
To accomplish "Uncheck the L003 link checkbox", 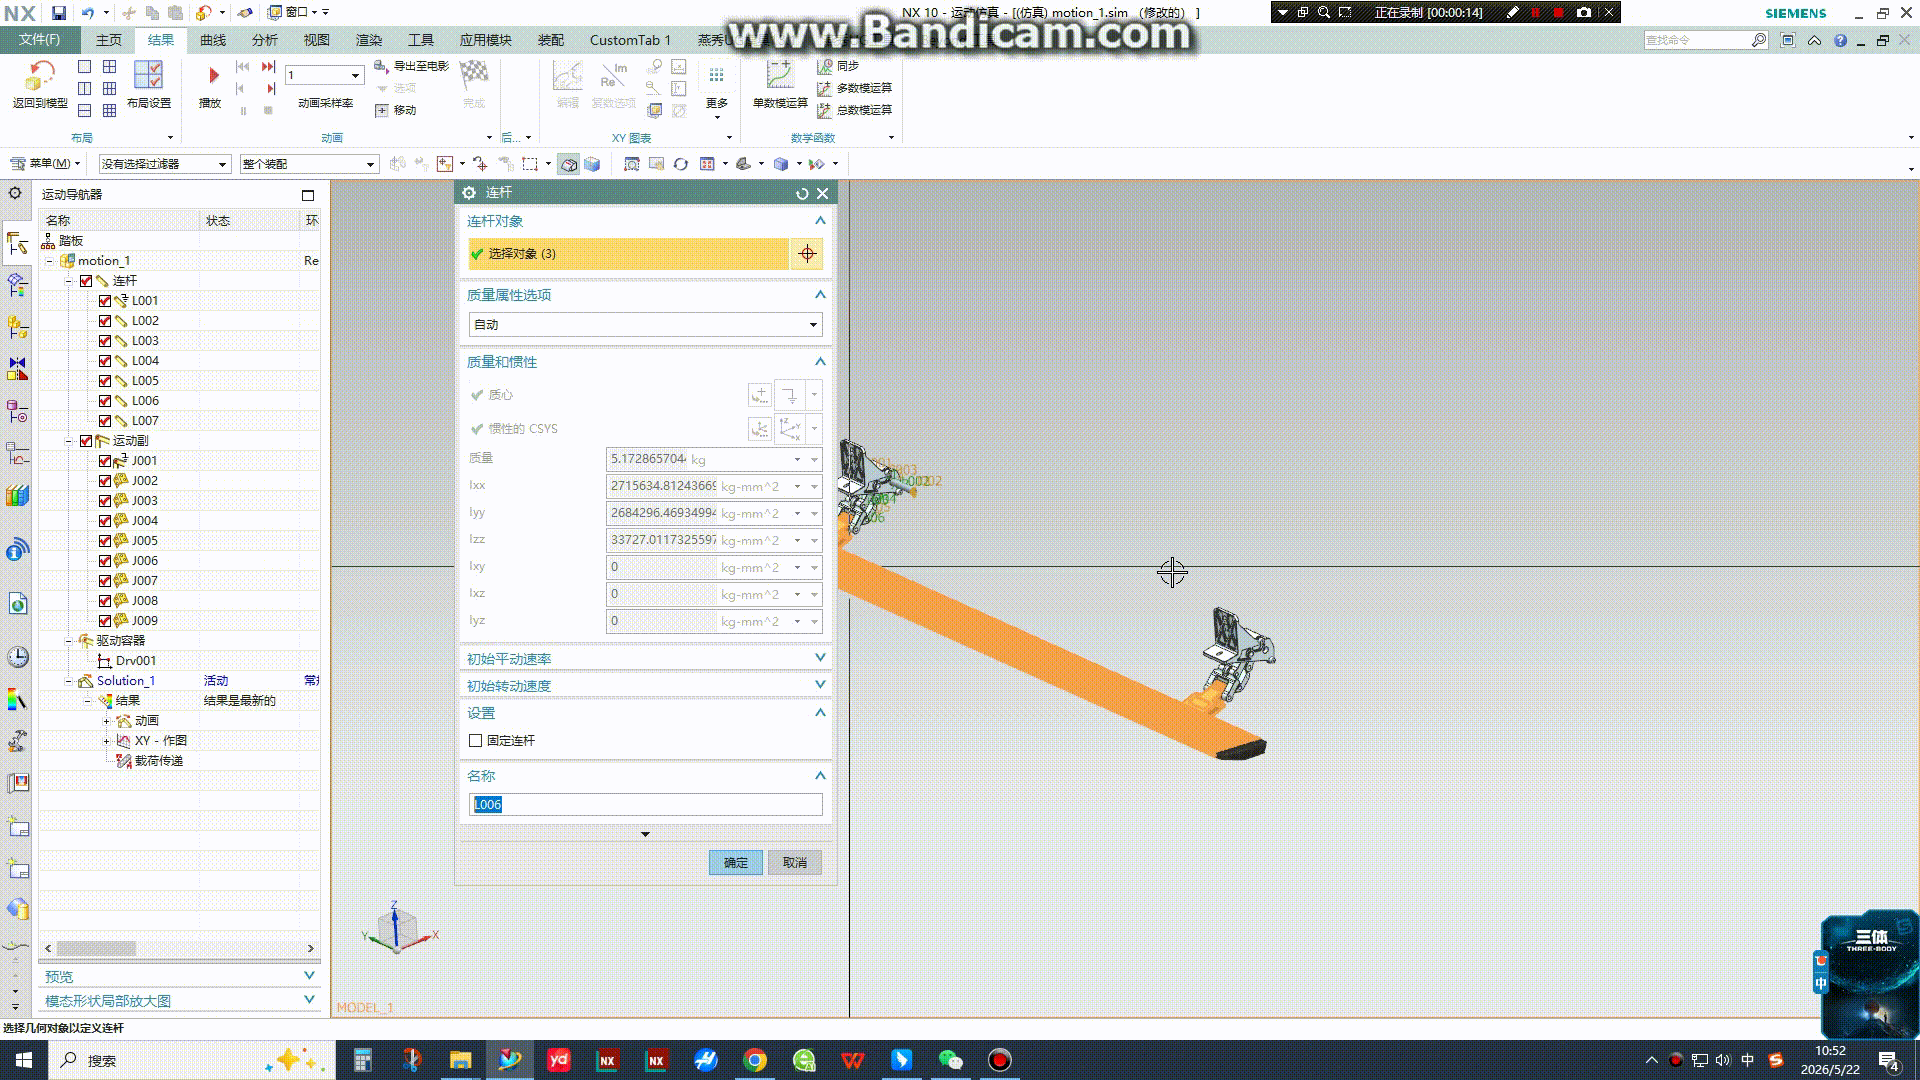I will tap(105, 341).
